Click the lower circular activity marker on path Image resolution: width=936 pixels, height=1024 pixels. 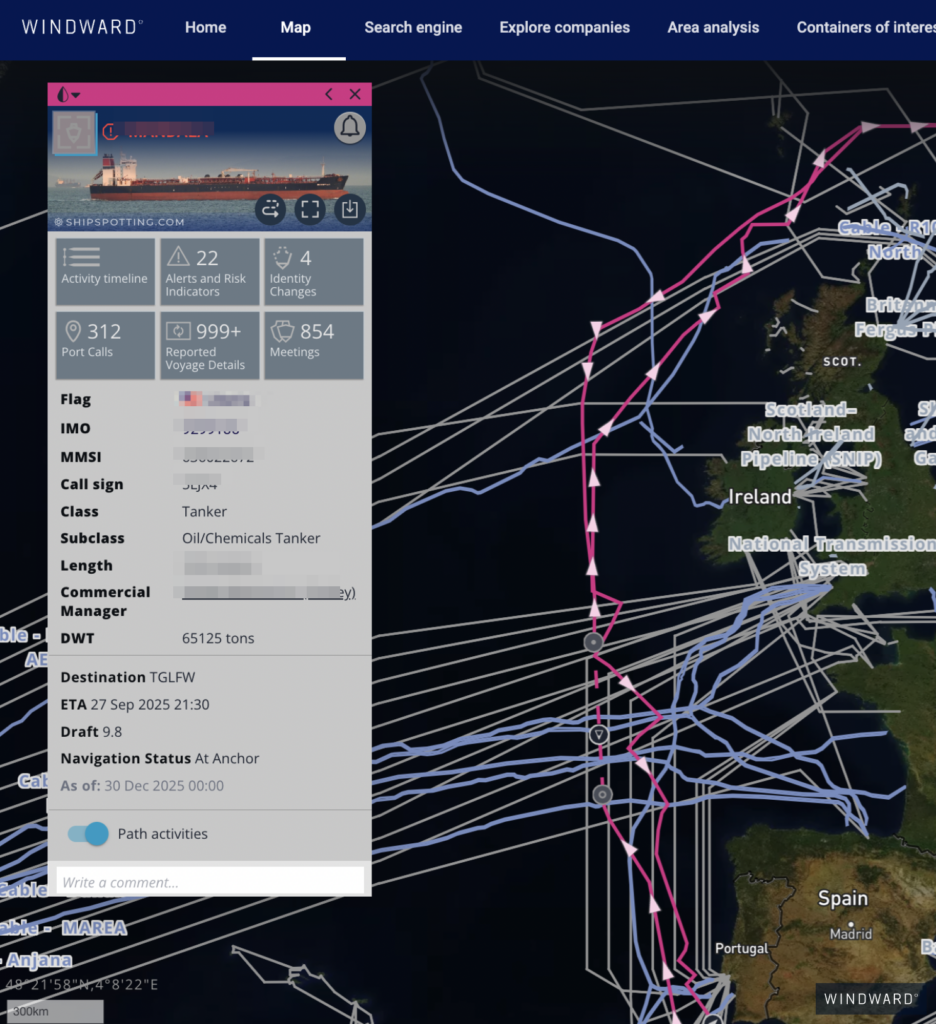click(x=602, y=794)
